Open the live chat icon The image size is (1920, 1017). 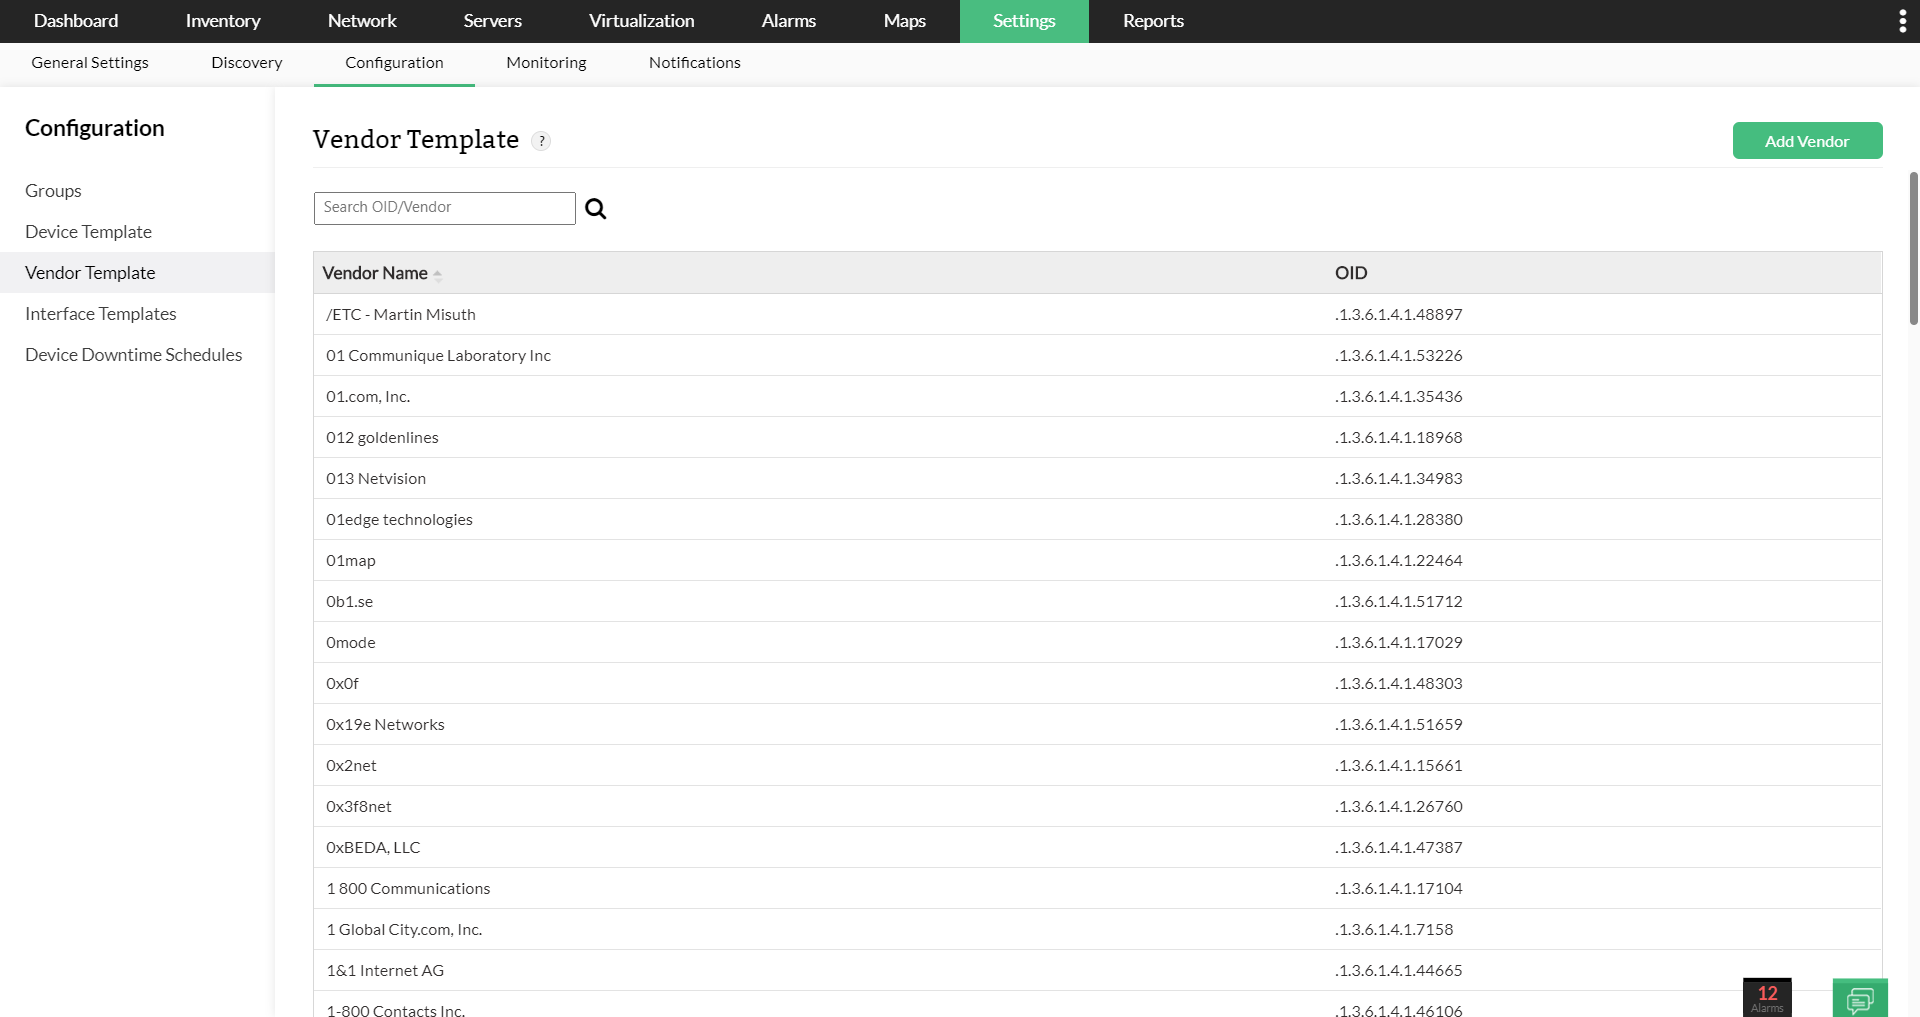[1860, 998]
